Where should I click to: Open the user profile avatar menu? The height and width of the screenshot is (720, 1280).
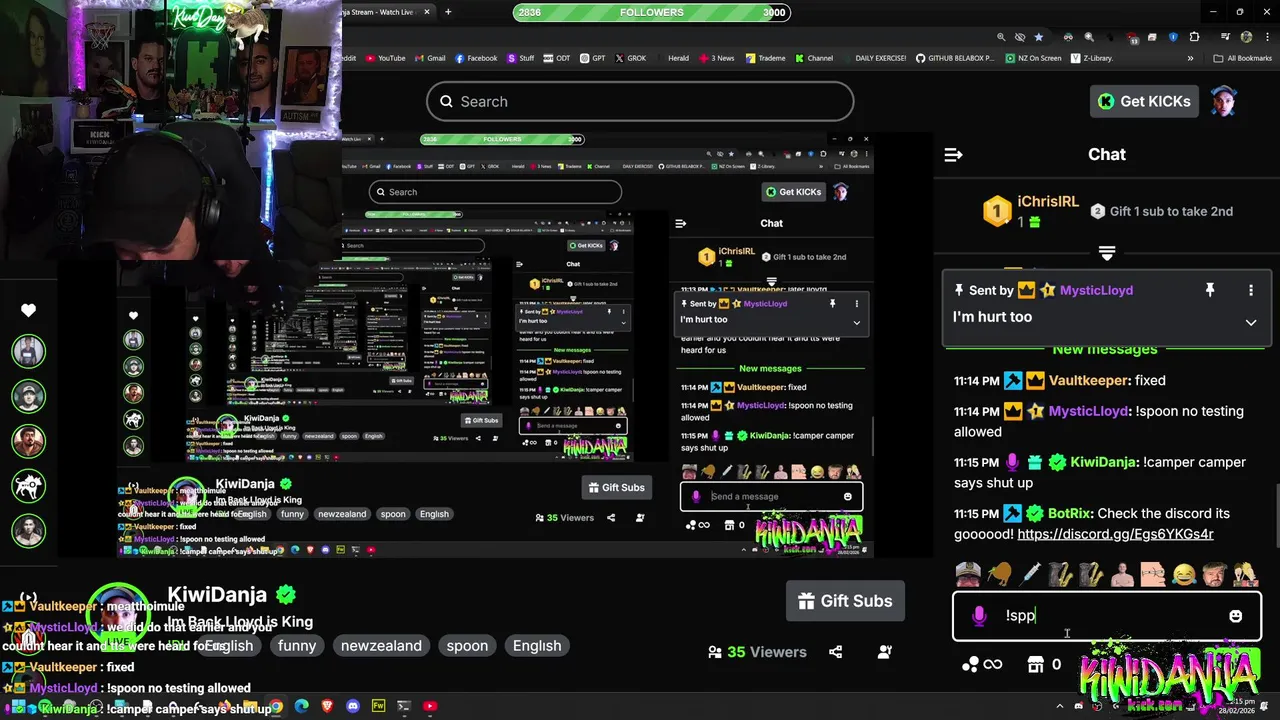tap(1223, 101)
